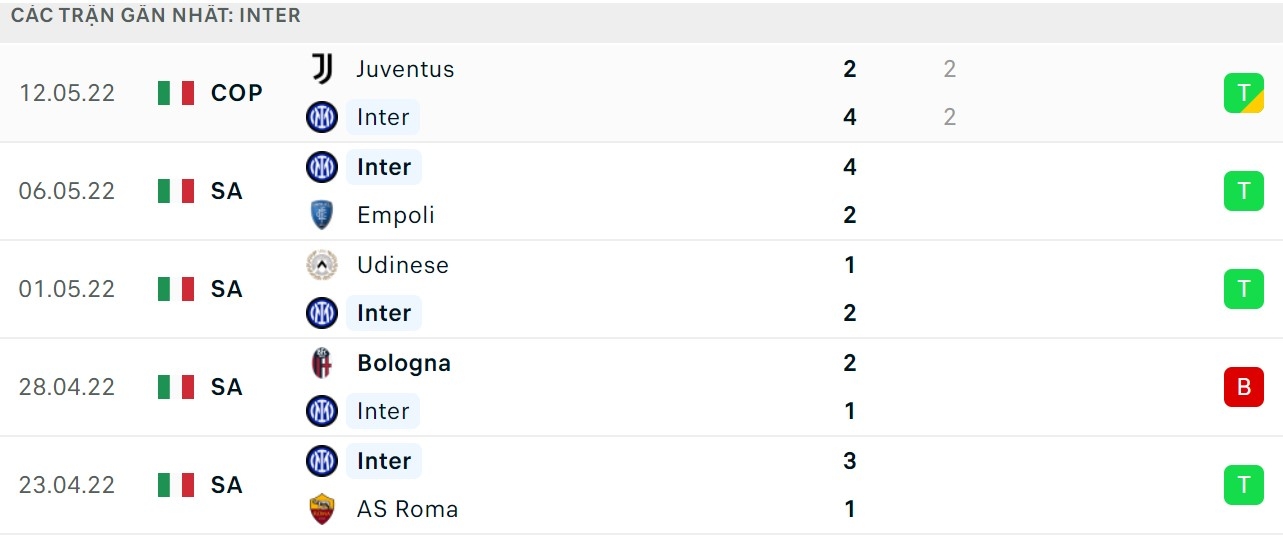Click the T badge for Inter–Empoli
The height and width of the screenshot is (535, 1283).
click(x=1244, y=191)
